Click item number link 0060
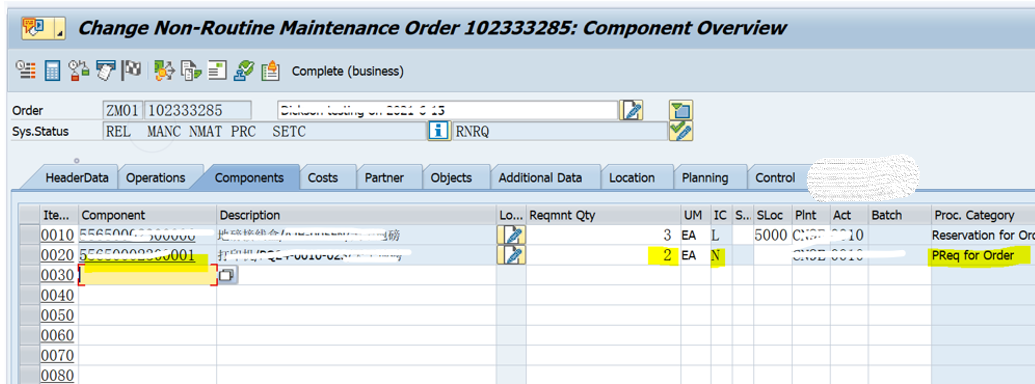 point(57,335)
